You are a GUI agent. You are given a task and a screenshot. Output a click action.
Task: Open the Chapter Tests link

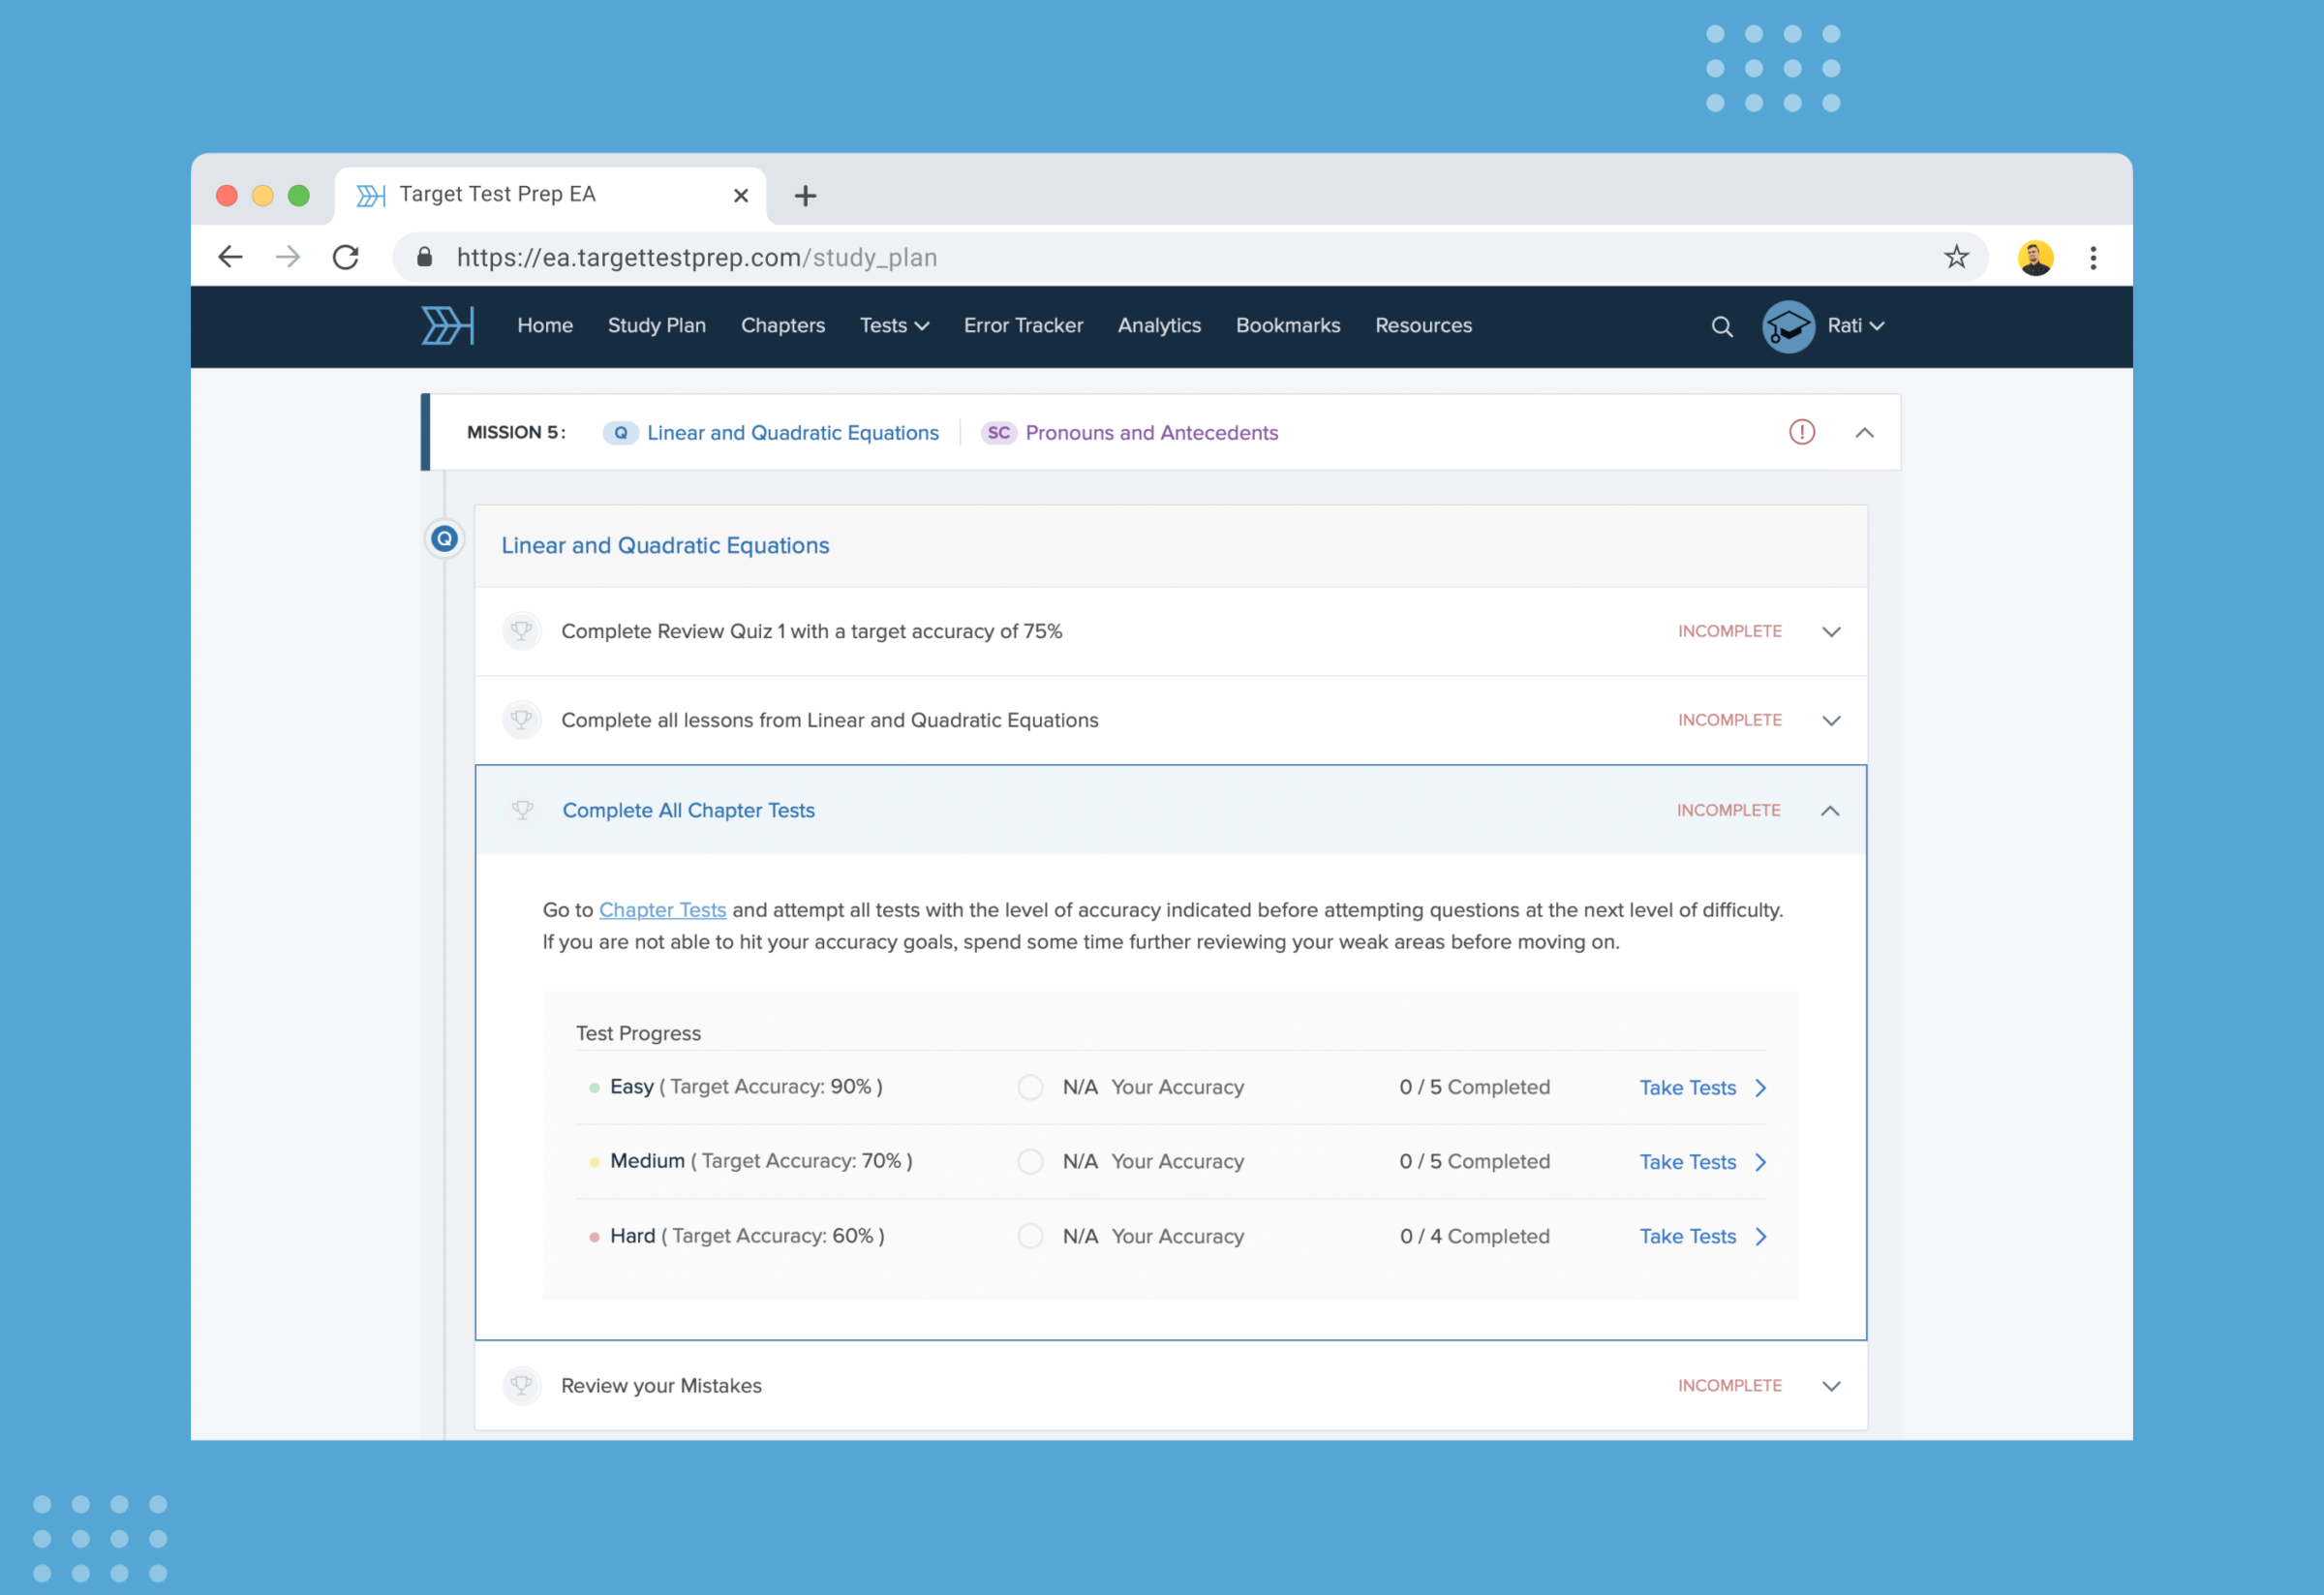pos(663,910)
